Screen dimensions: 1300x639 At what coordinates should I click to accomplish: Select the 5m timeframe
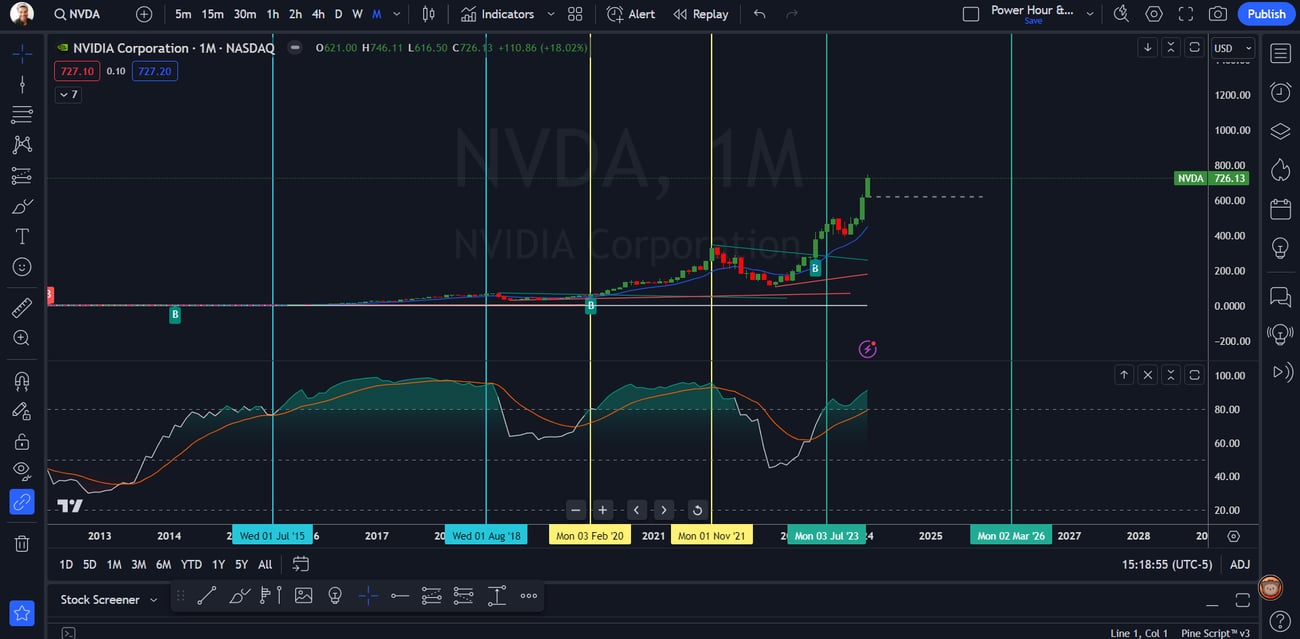[x=183, y=14]
